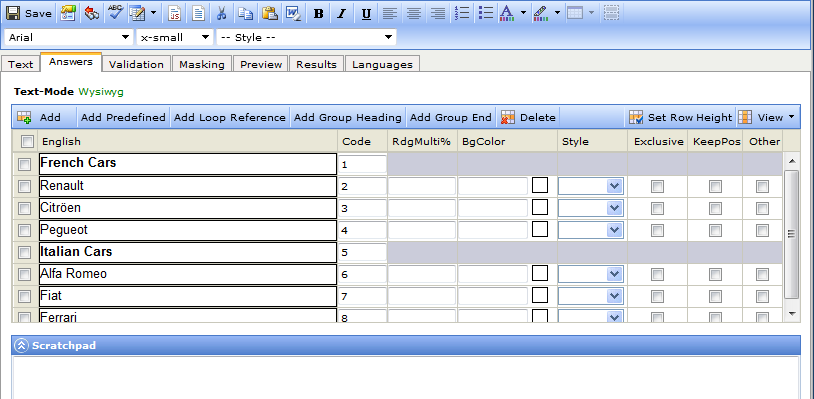814x399 pixels.
Task: Switch to the Validation tab
Action: point(136,64)
